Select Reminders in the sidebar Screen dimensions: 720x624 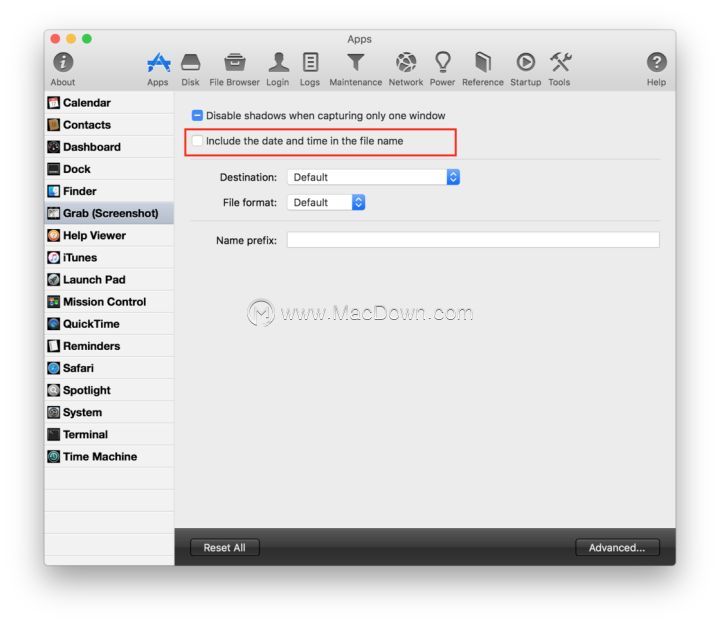click(109, 346)
